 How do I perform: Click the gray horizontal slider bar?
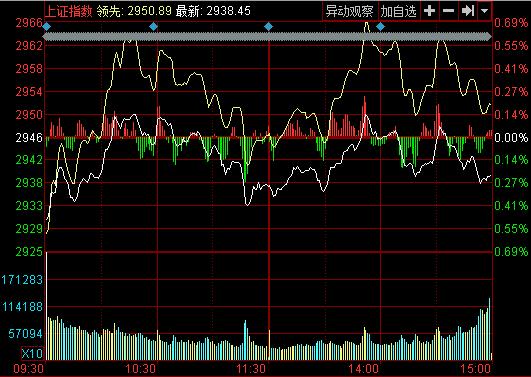[x=268, y=37]
